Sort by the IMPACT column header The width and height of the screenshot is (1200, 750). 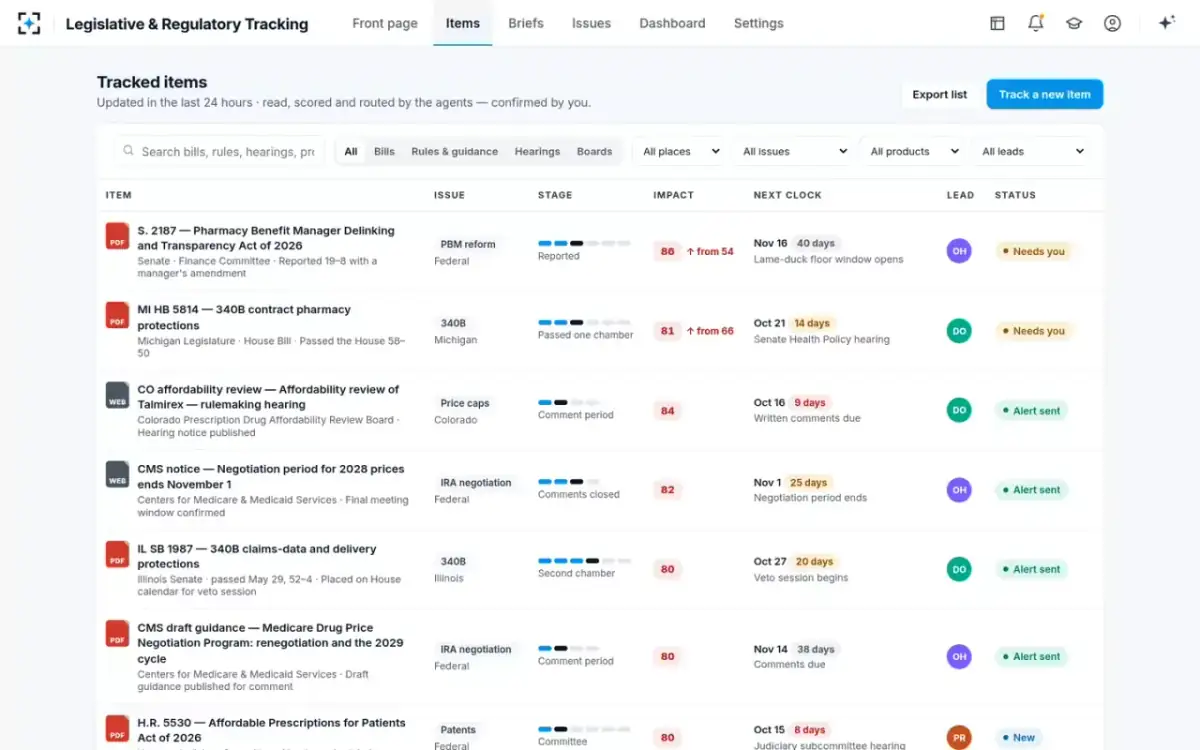click(673, 195)
